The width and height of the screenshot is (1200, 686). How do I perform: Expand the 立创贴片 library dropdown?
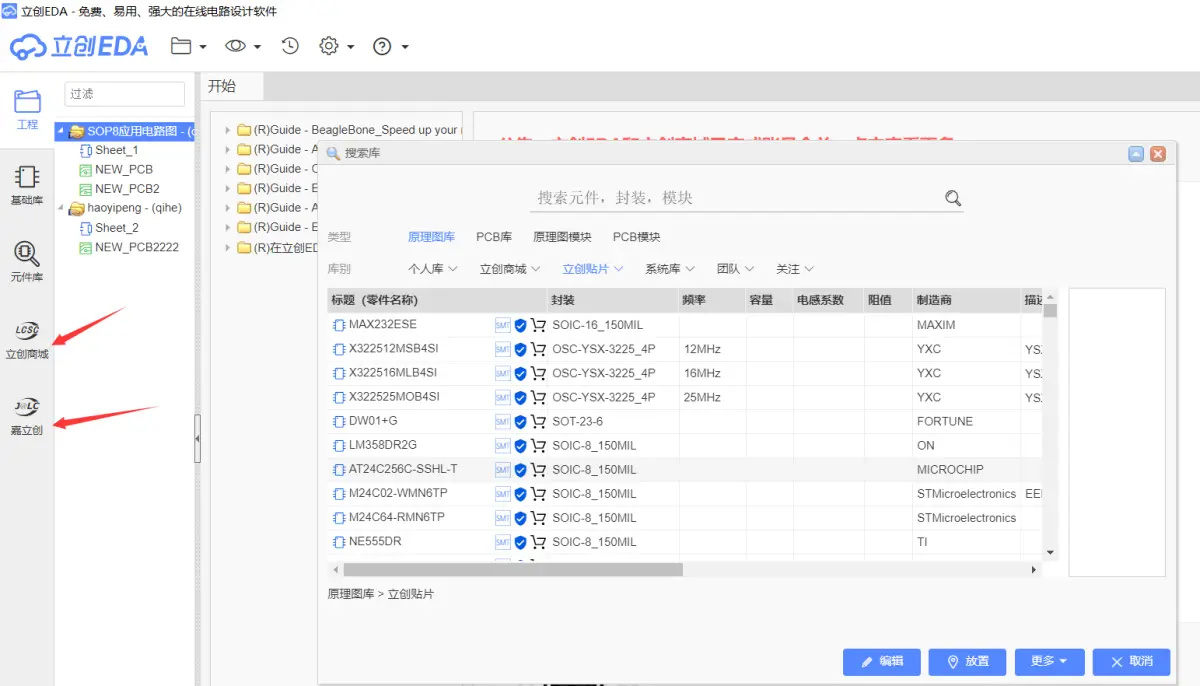[x=593, y=269]
